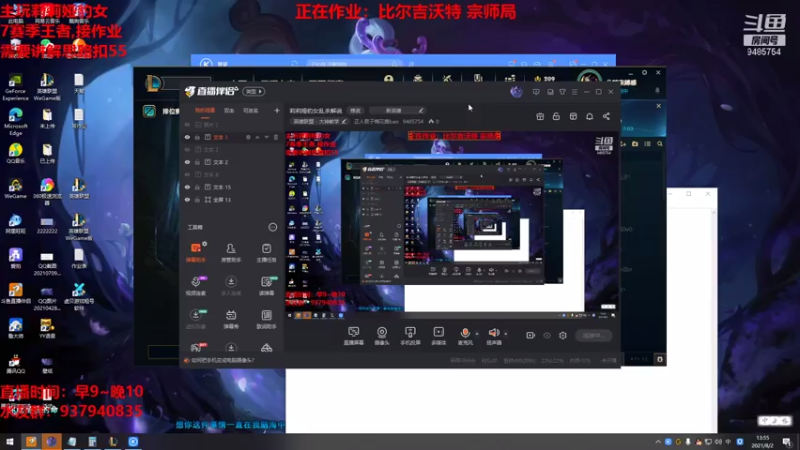
Task: Show the hidden 图片 2 layer
Action: pos(187,125)
